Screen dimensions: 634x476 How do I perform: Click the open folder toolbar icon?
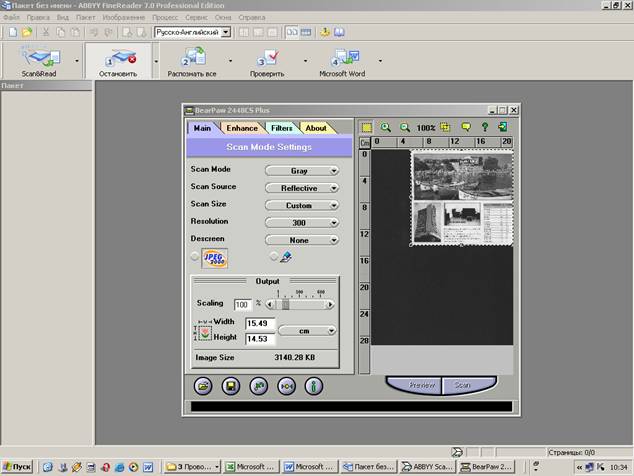point(27,32)
